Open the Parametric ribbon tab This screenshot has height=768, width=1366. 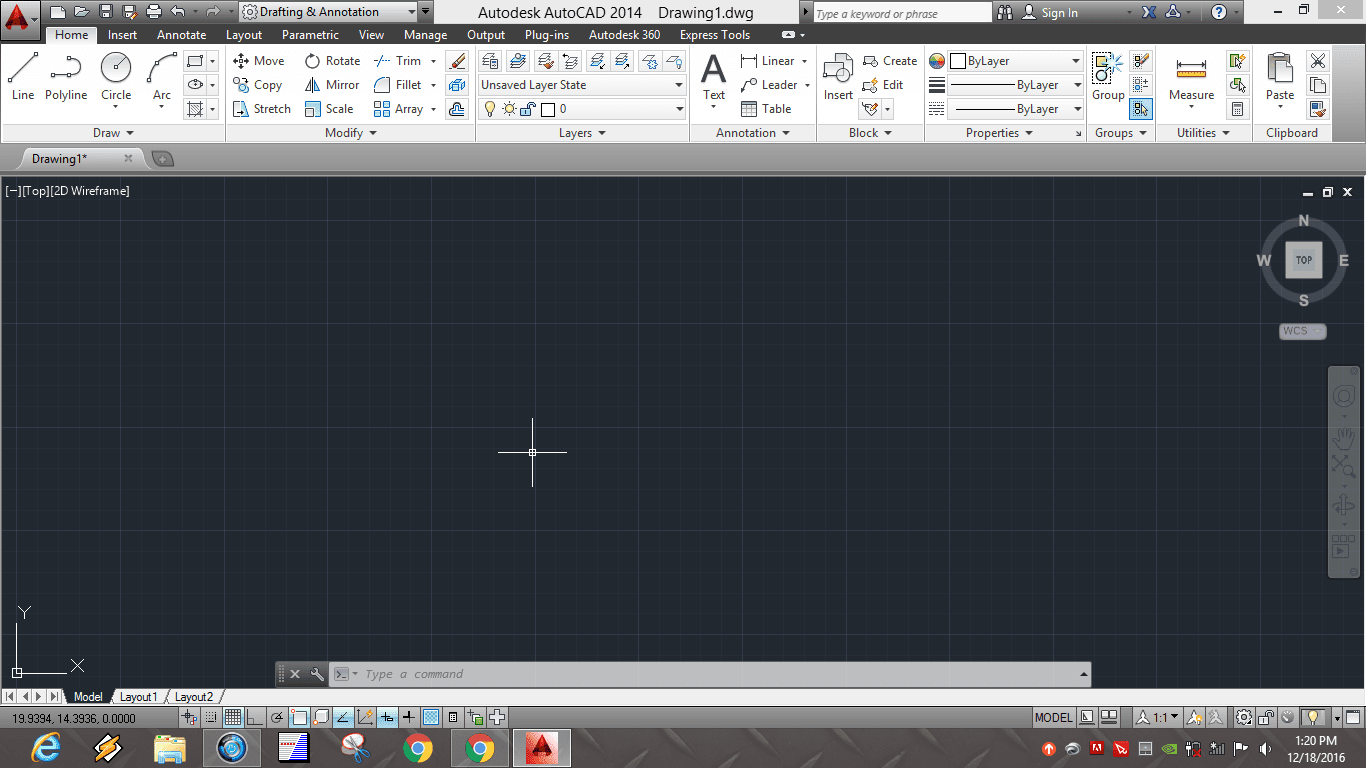point(310,34)
